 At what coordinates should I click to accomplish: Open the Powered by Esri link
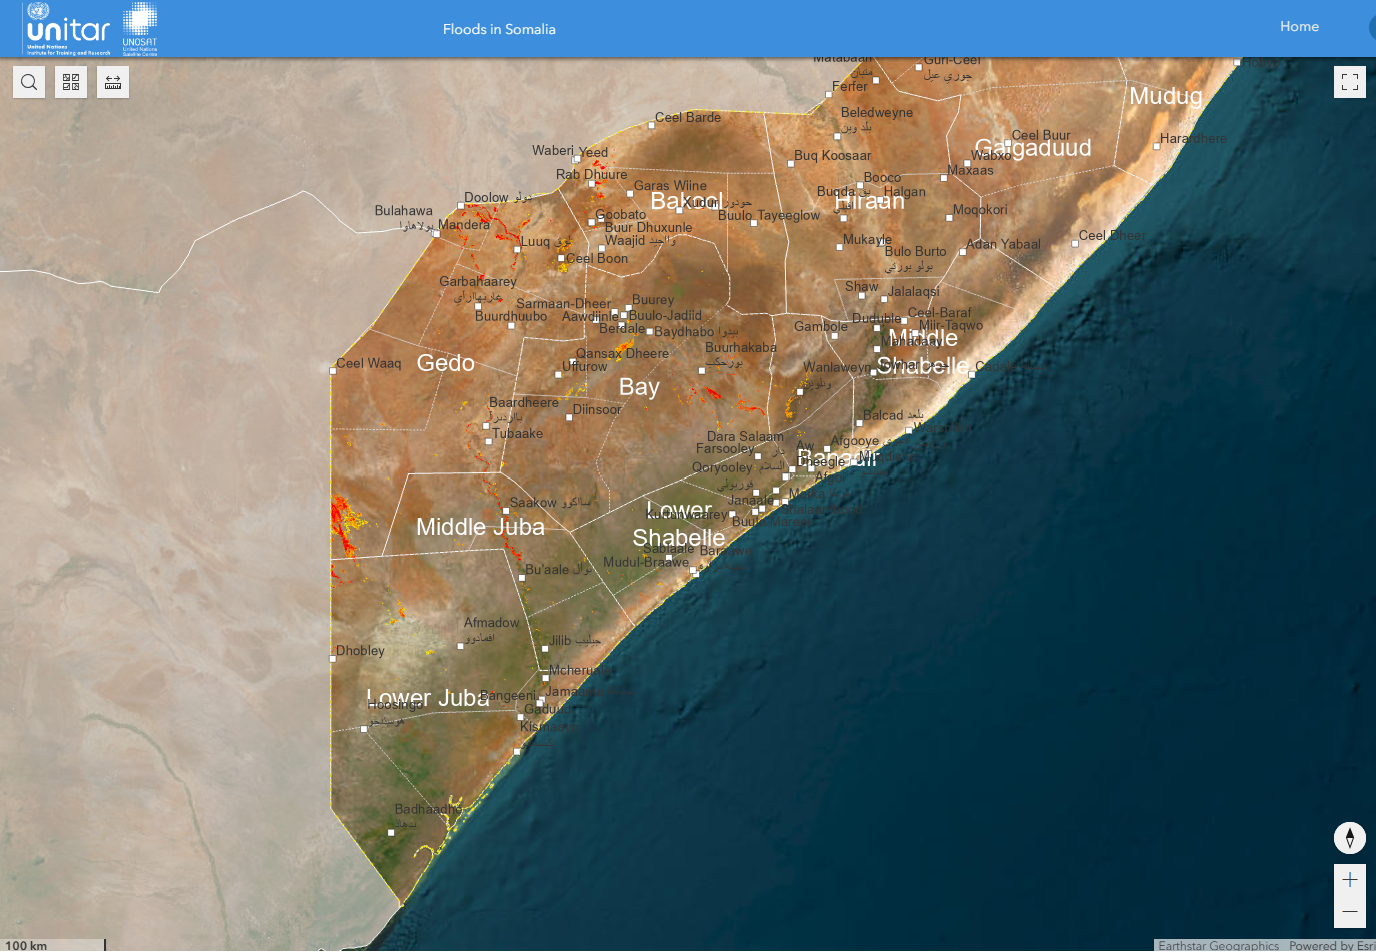point(1331,945)
